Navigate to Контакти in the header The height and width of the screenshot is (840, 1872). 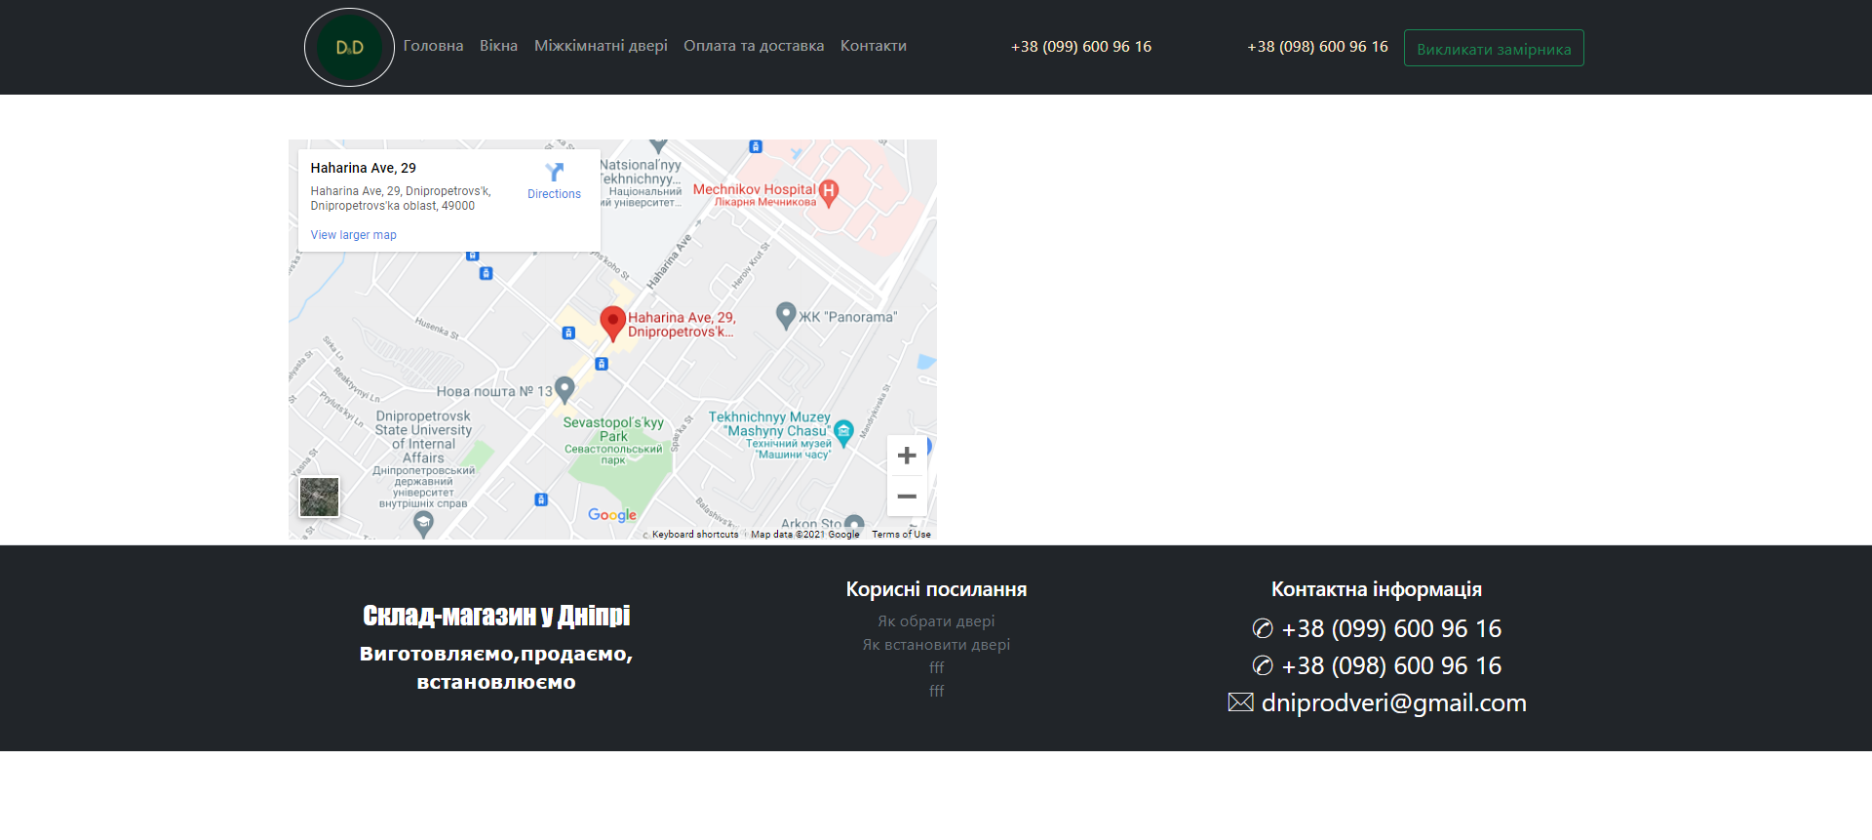pos(873,46)
